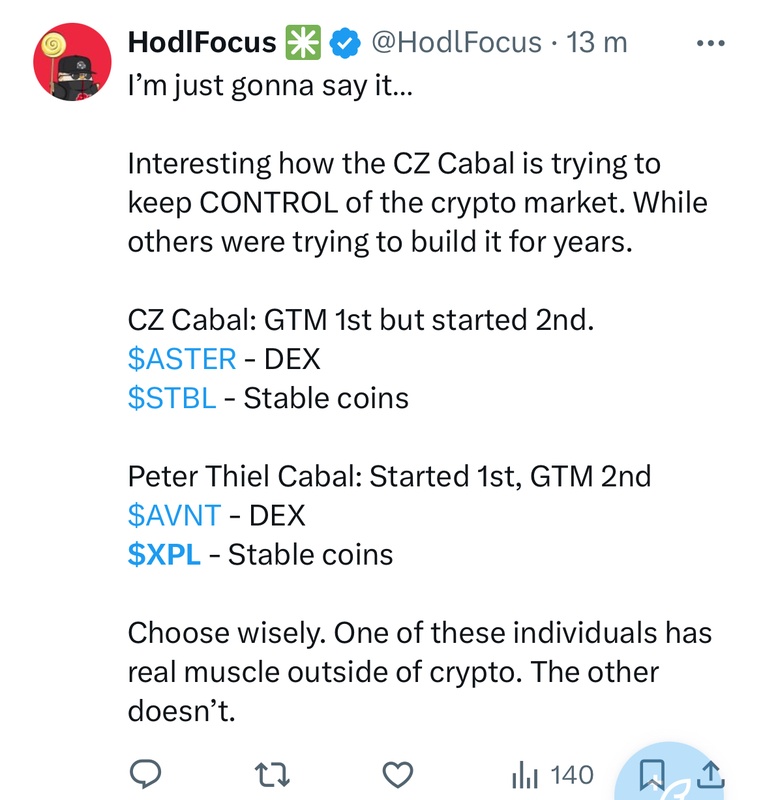Click the 140 view count number
The width and height of the screenshot is (763, 800).
coord(571,775)
